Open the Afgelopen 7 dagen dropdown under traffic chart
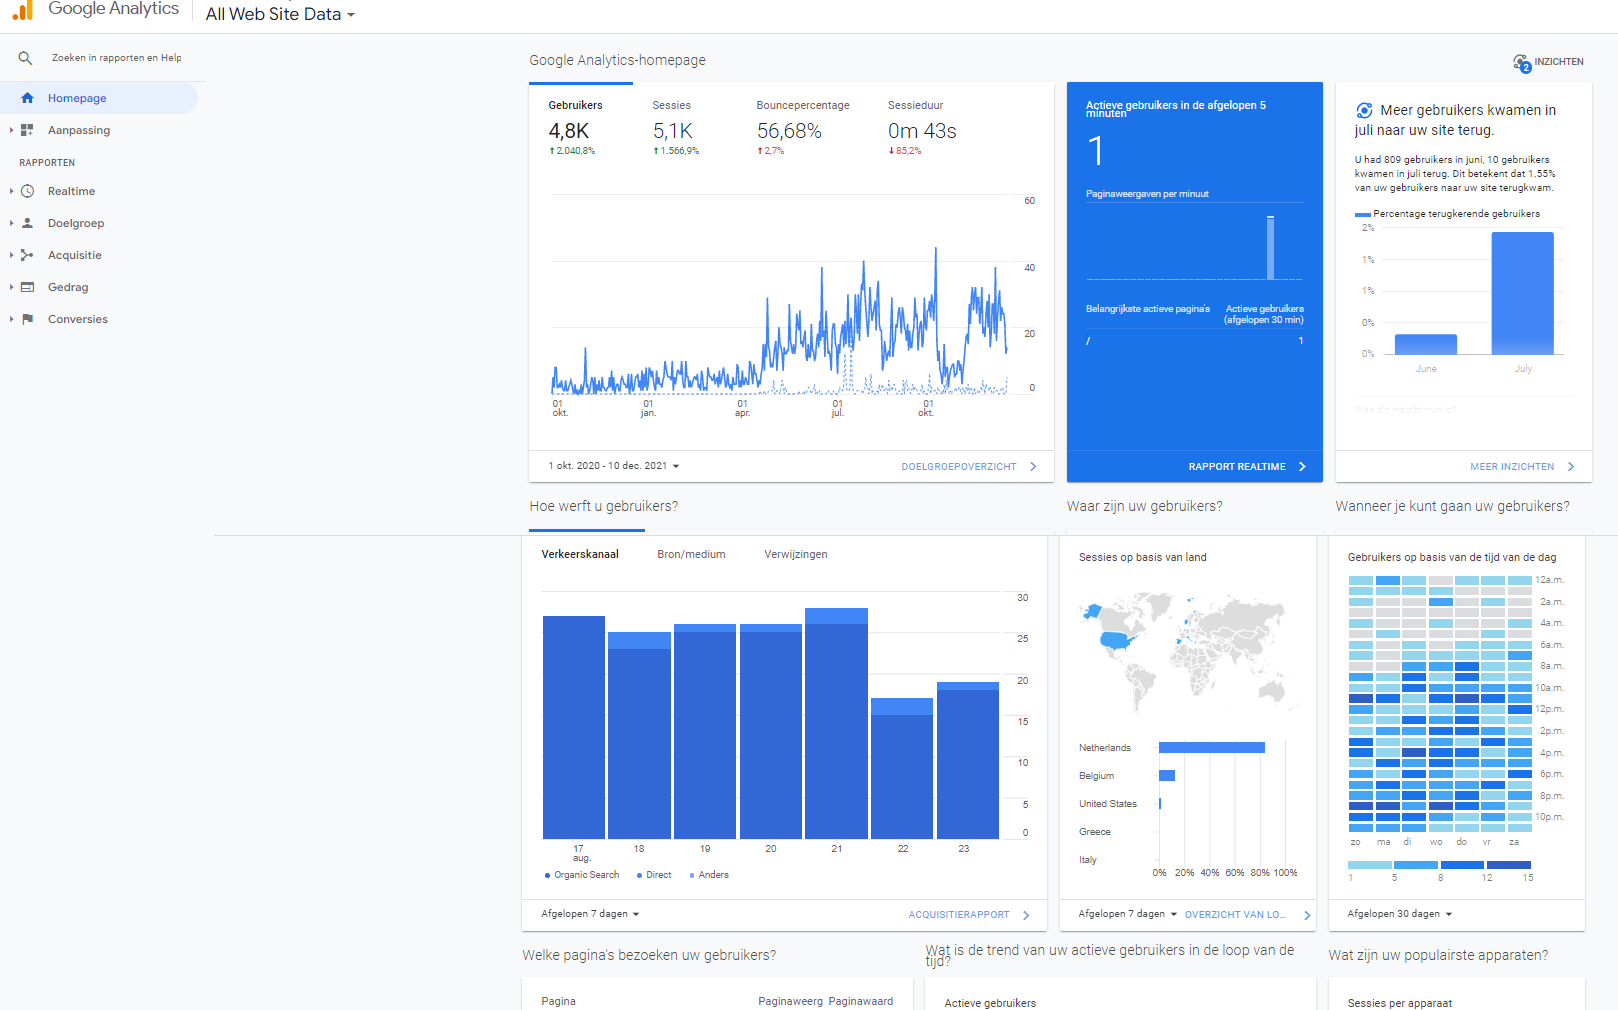Screen dimensions: 1618x1010 point(590,914)
